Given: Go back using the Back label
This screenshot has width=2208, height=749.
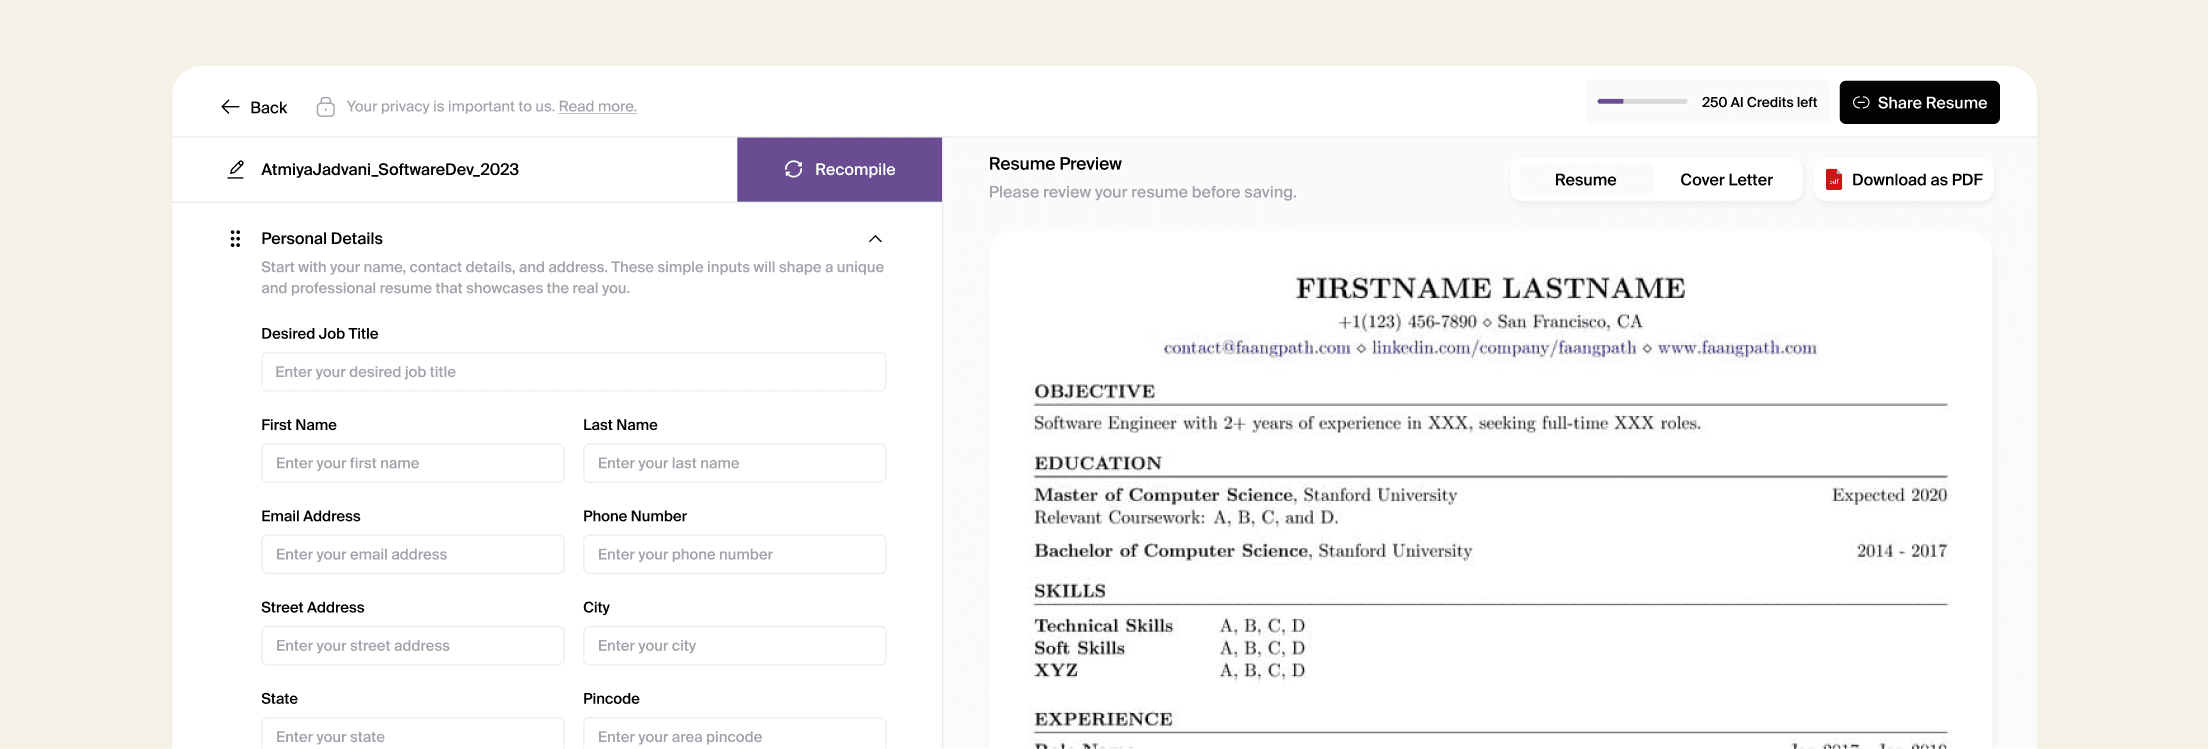Looking at the screenshot, I should [x=268, y=107].
